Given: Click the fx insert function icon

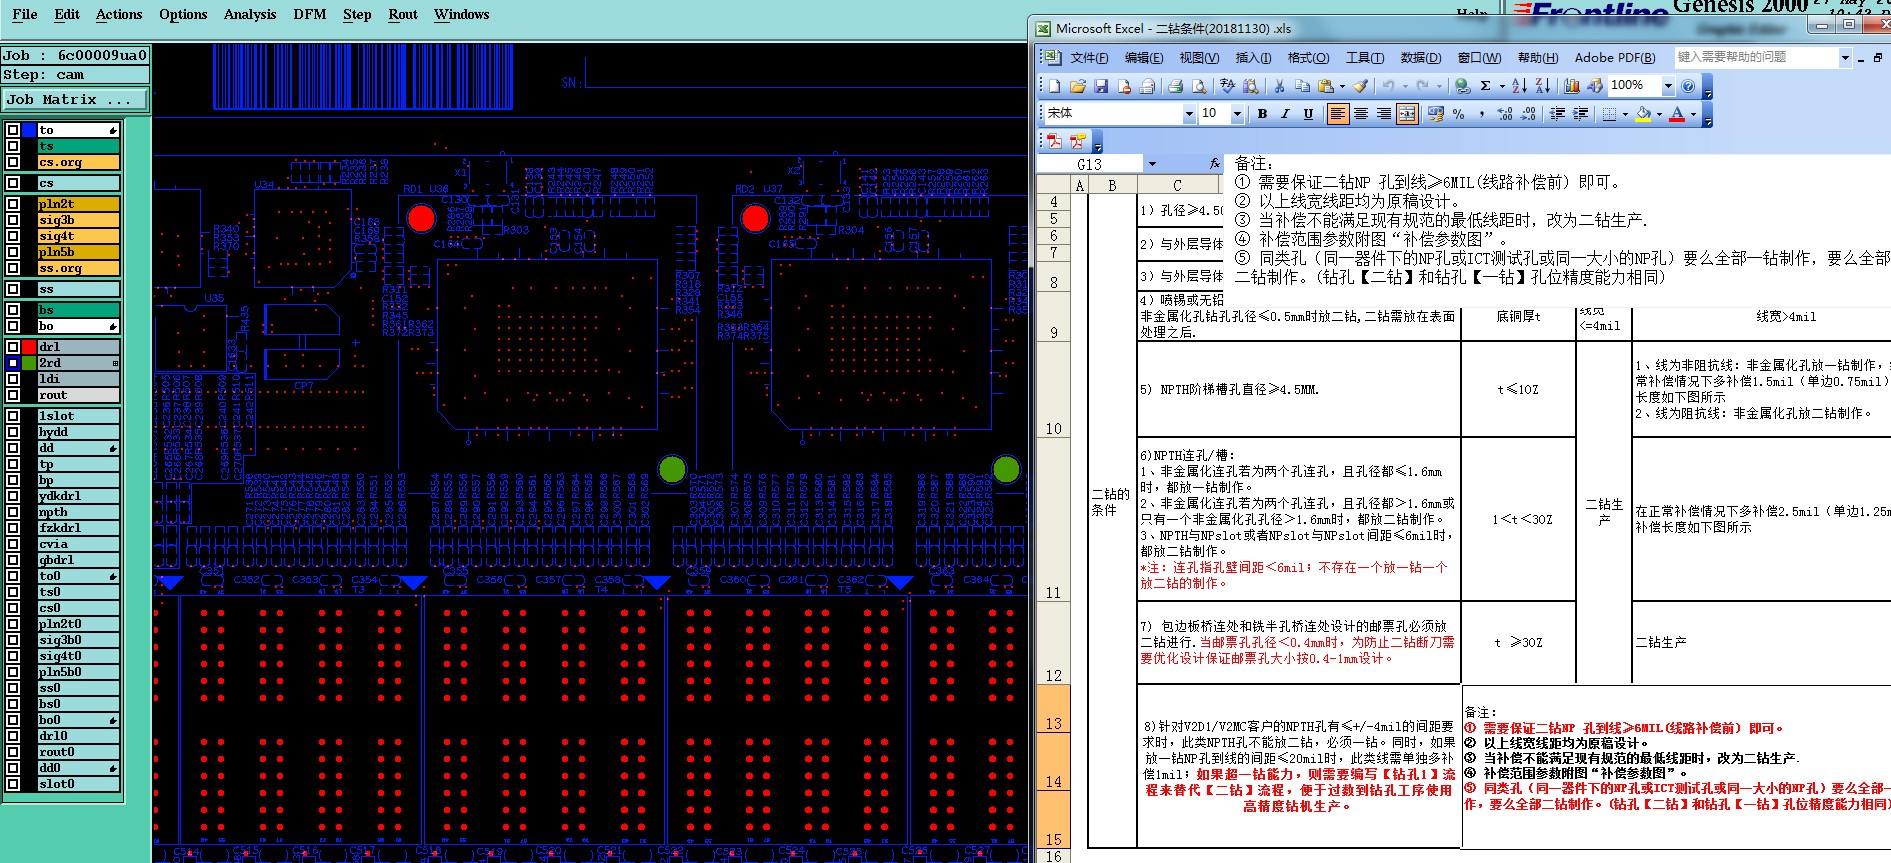Looking at the screenshot, I should [x=1214, y=163].
